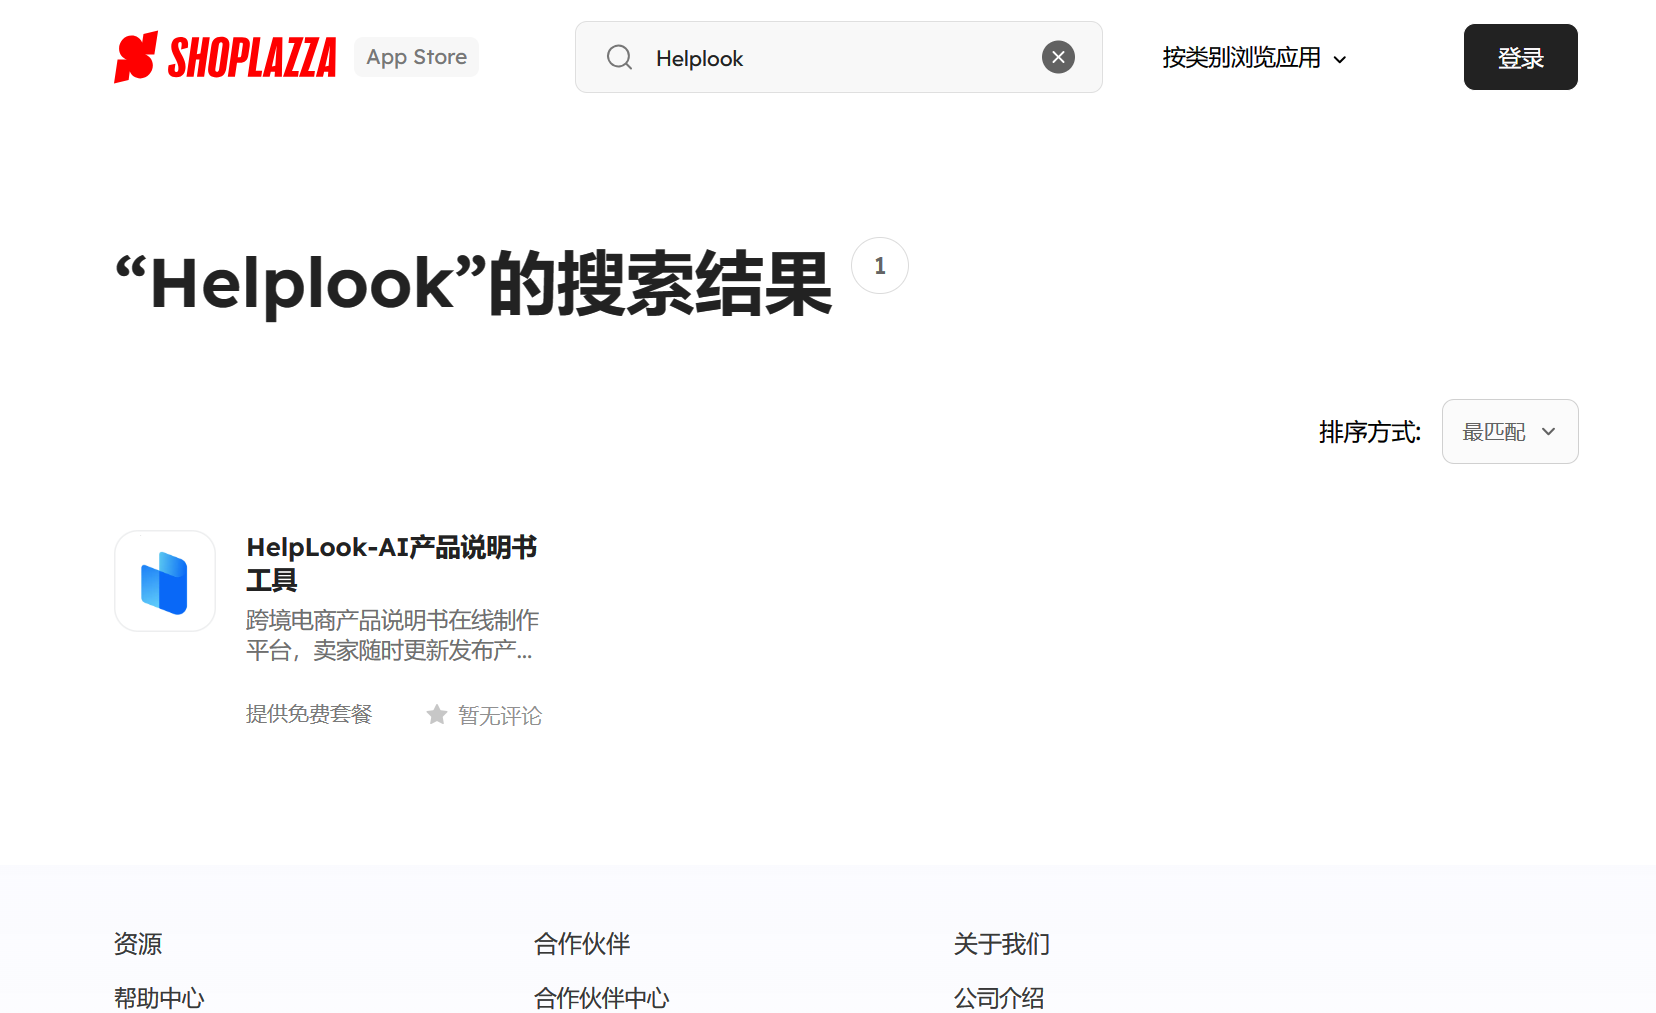Image resolution: width=1656 pixels, height=1013 pixels.
Task: Click the Shoplazza logo icon
Action: pyautogui.click(x=137, y=57)
